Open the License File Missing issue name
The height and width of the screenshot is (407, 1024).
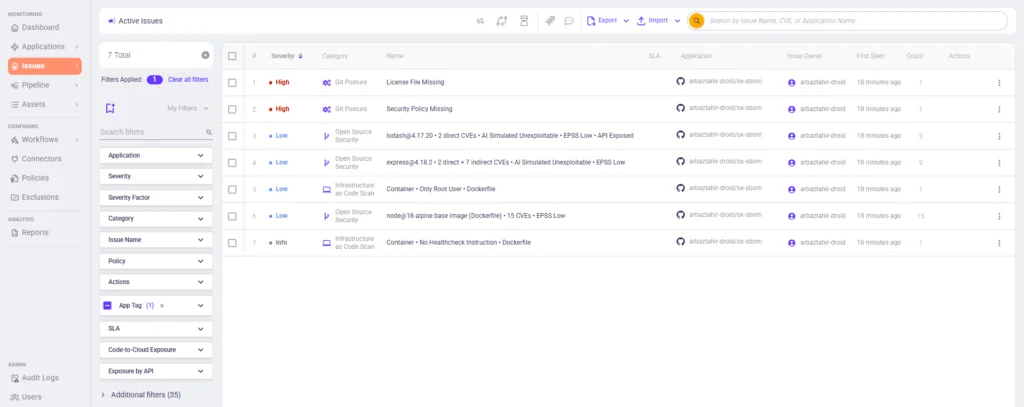tap(415, 82)
